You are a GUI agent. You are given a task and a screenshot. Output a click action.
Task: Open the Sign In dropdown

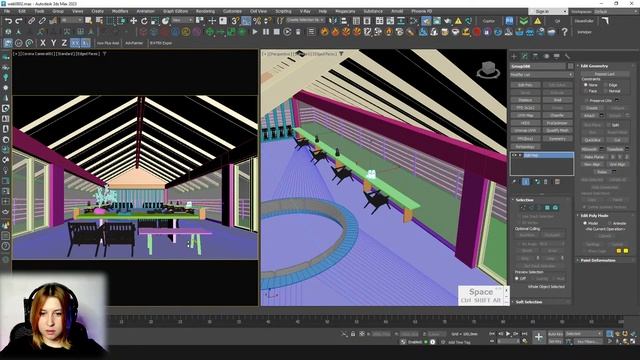pos(548,11)
